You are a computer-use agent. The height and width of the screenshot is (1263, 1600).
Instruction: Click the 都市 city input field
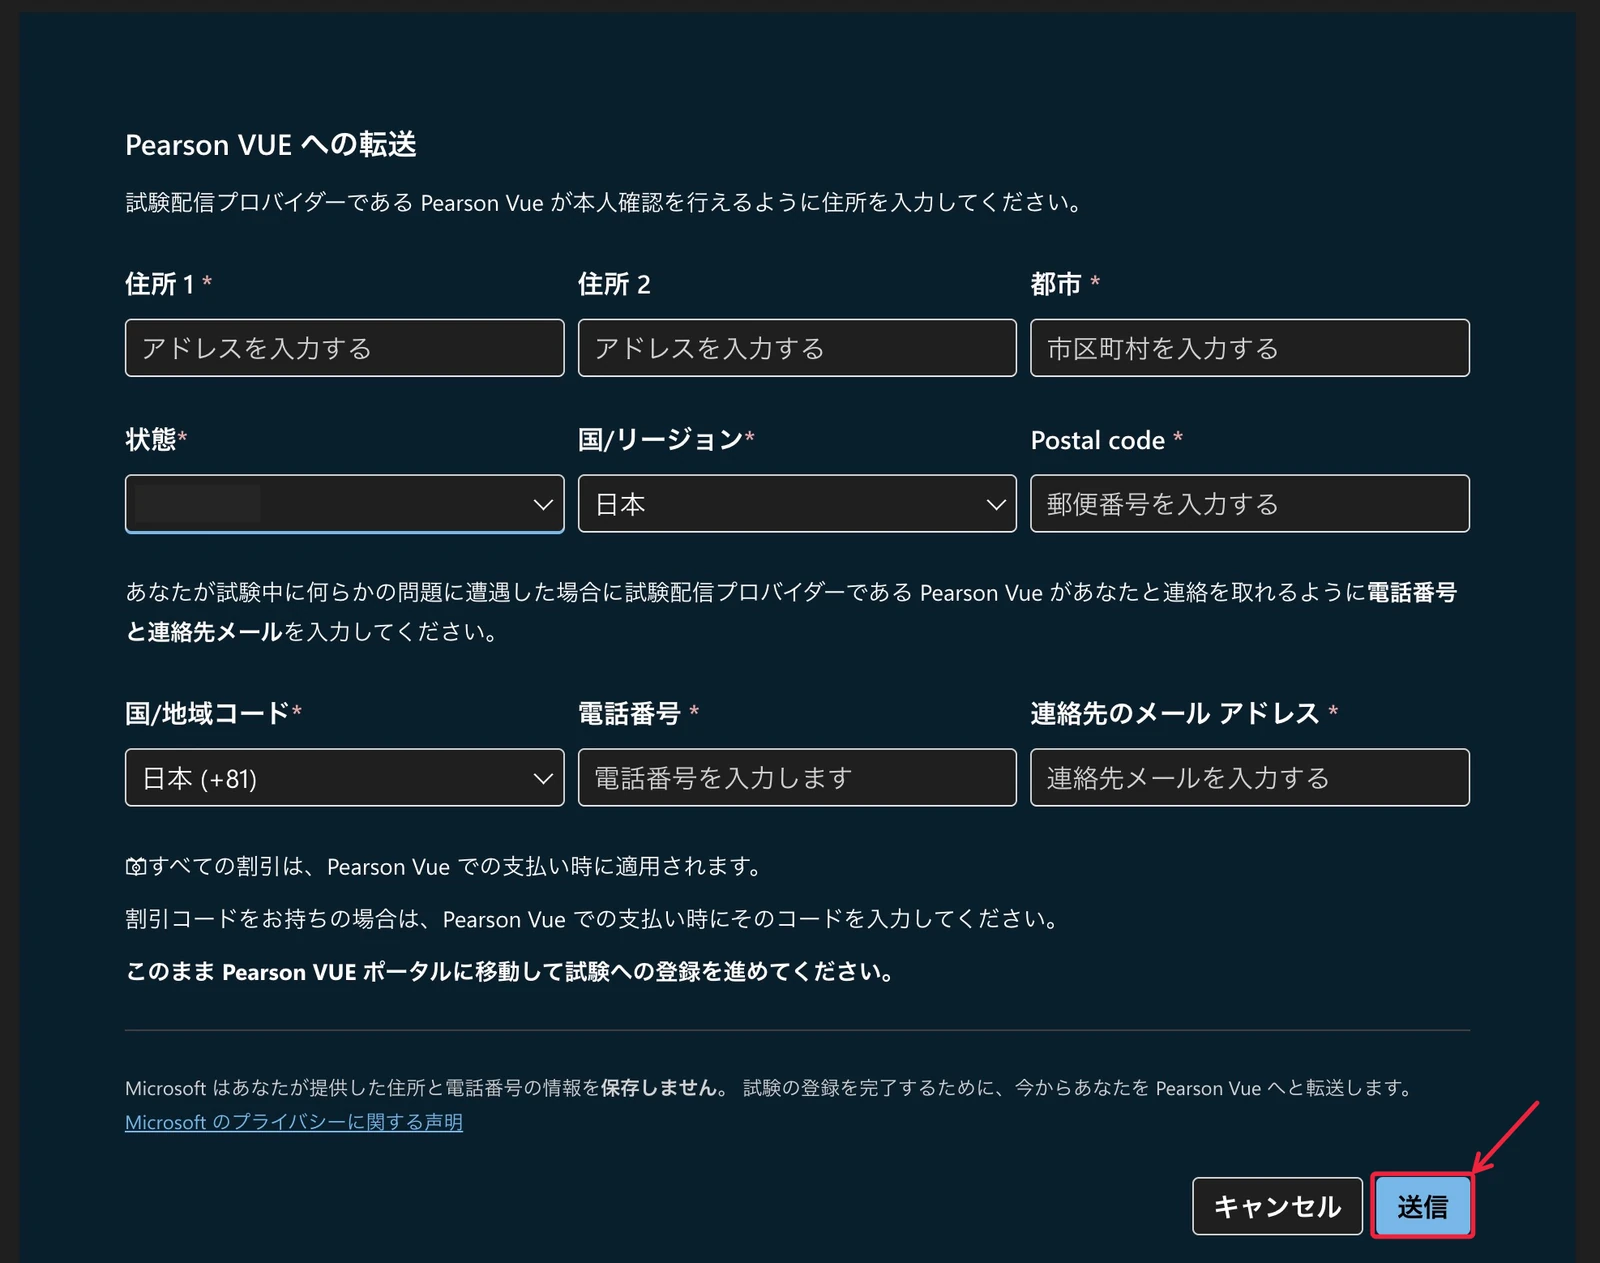click(x=1250, y=348)
